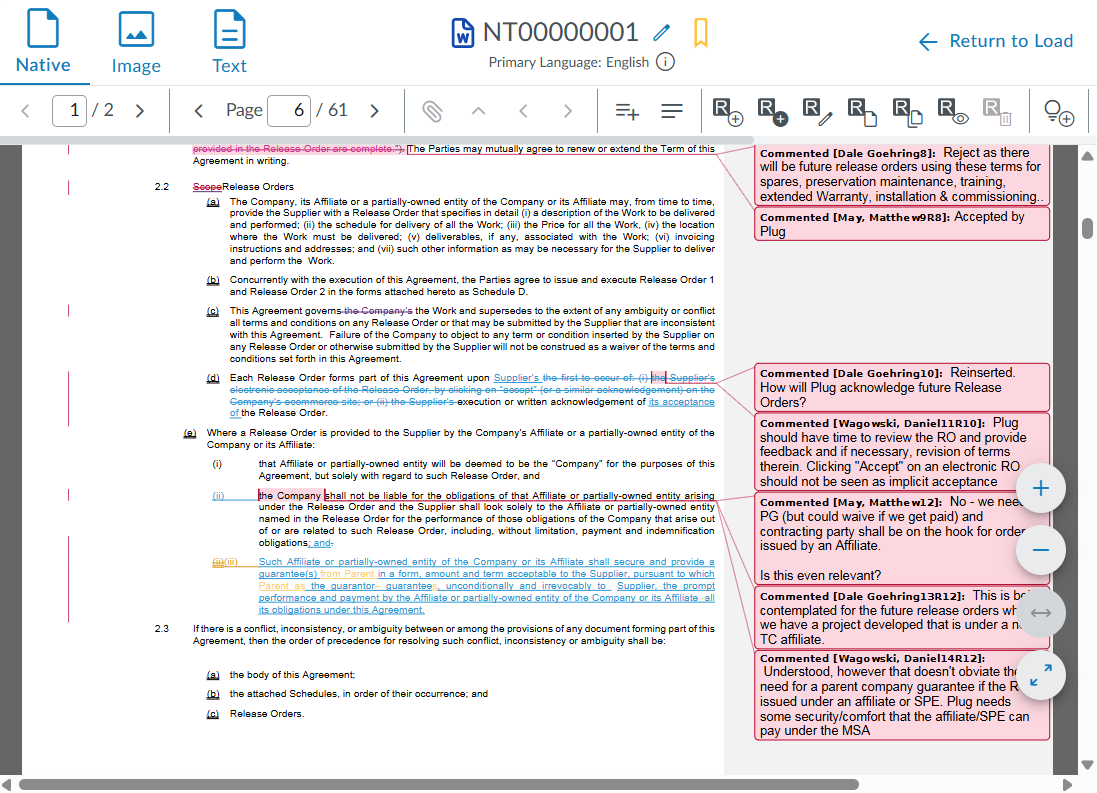
Task: Click redaction R with outlined plus icon
Action: (x=727, y=111)
